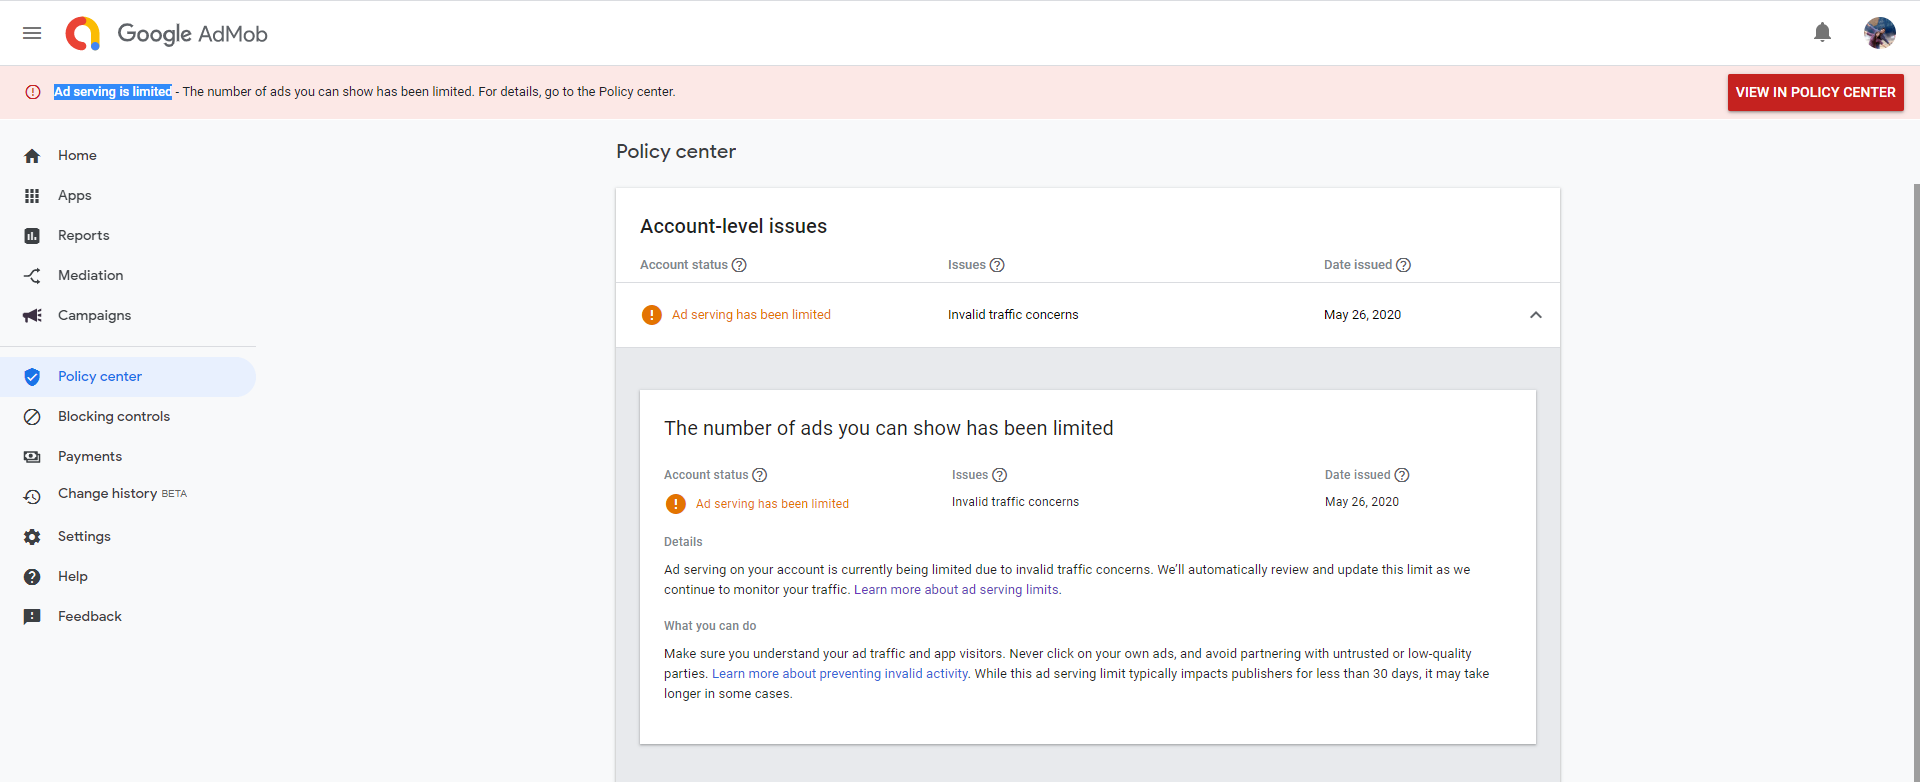Open Apps in the sidebar
The height and width of the screenshot is (782, 1920).
coord(128,196)
